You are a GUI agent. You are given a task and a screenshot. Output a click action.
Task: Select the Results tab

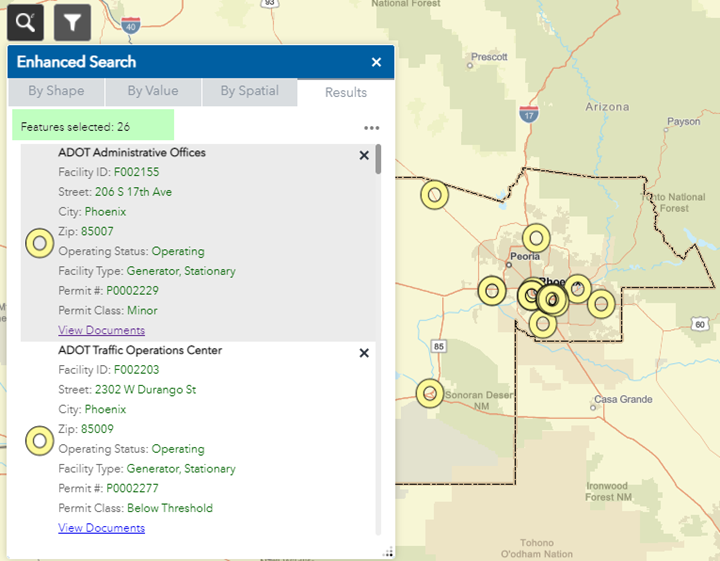(346, 92)
